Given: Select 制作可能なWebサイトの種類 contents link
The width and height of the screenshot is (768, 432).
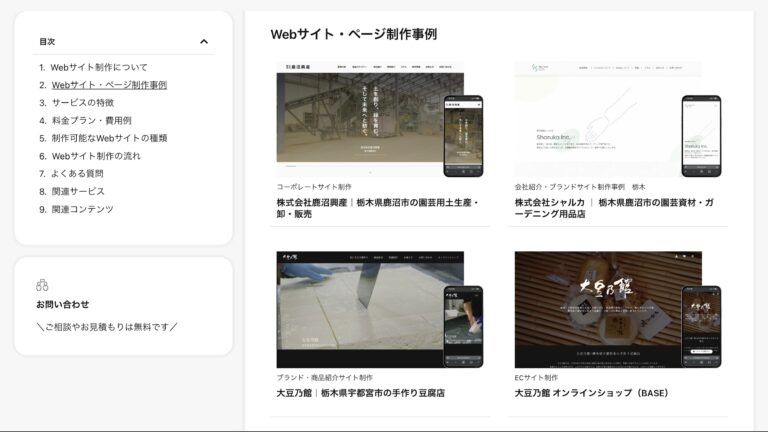Looking at the screenshot, I should [109, 138].
